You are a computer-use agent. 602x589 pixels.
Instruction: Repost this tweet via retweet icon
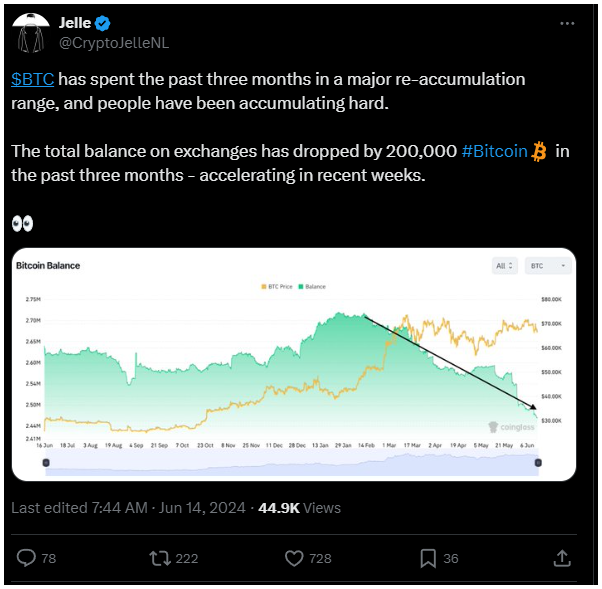[160, 557]
